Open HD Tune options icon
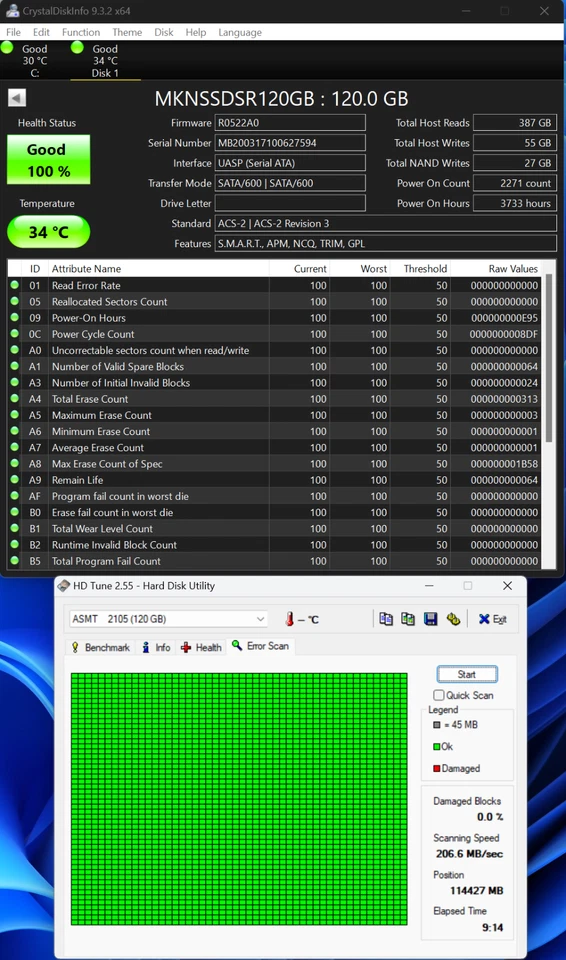566x960 pixels. pos(453,618)
